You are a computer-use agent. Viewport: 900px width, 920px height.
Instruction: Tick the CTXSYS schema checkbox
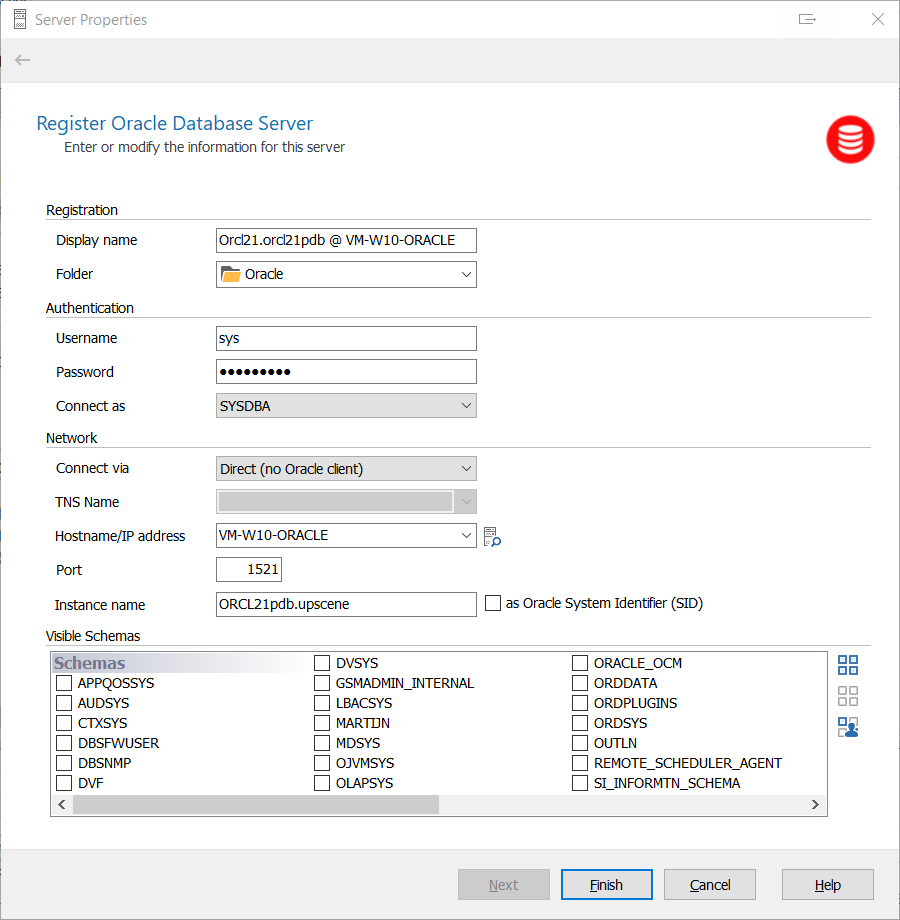coord(64,723)
